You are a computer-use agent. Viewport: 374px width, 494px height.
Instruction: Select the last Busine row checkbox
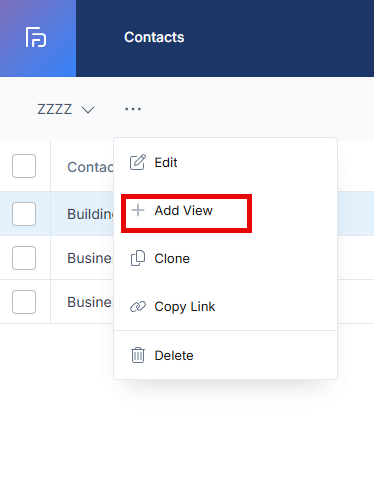pyautogui.click(x=24, y=302)
